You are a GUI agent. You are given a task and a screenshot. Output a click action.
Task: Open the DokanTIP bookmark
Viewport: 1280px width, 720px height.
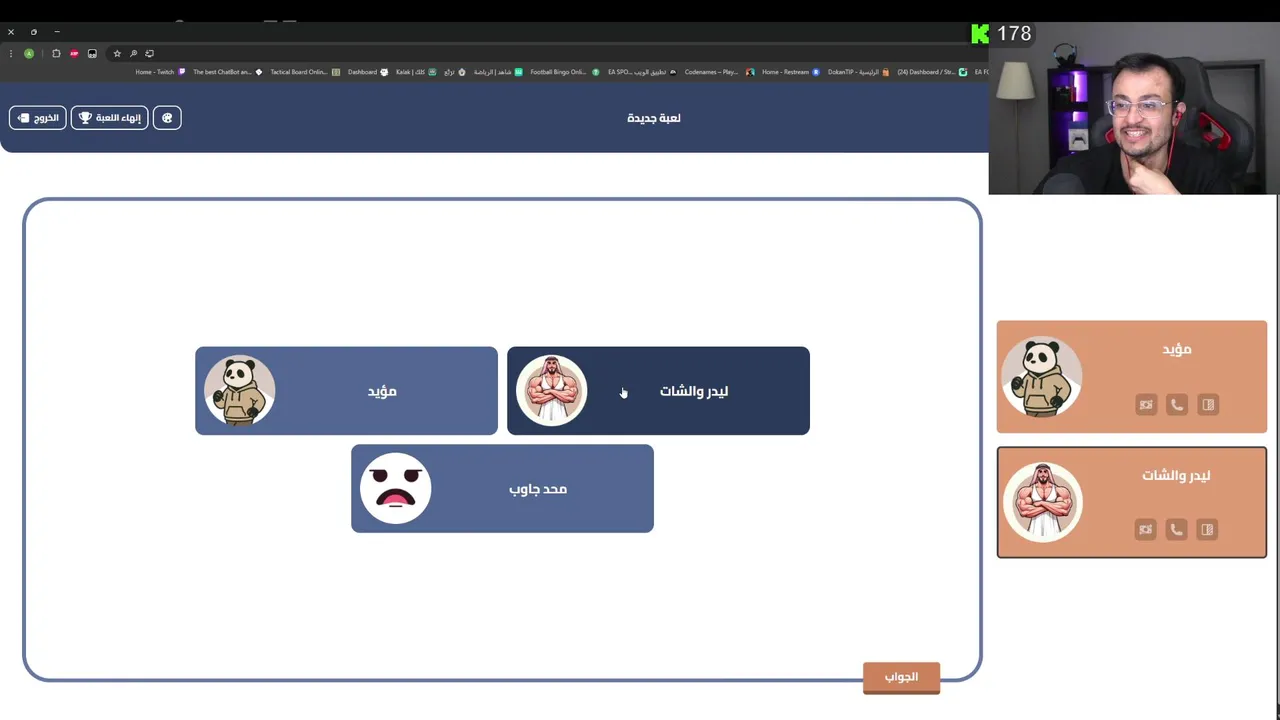[x=859, y=72]
